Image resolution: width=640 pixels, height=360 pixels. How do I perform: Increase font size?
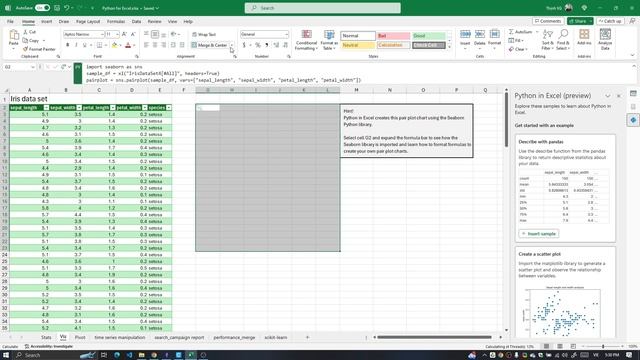coord(124,34)
